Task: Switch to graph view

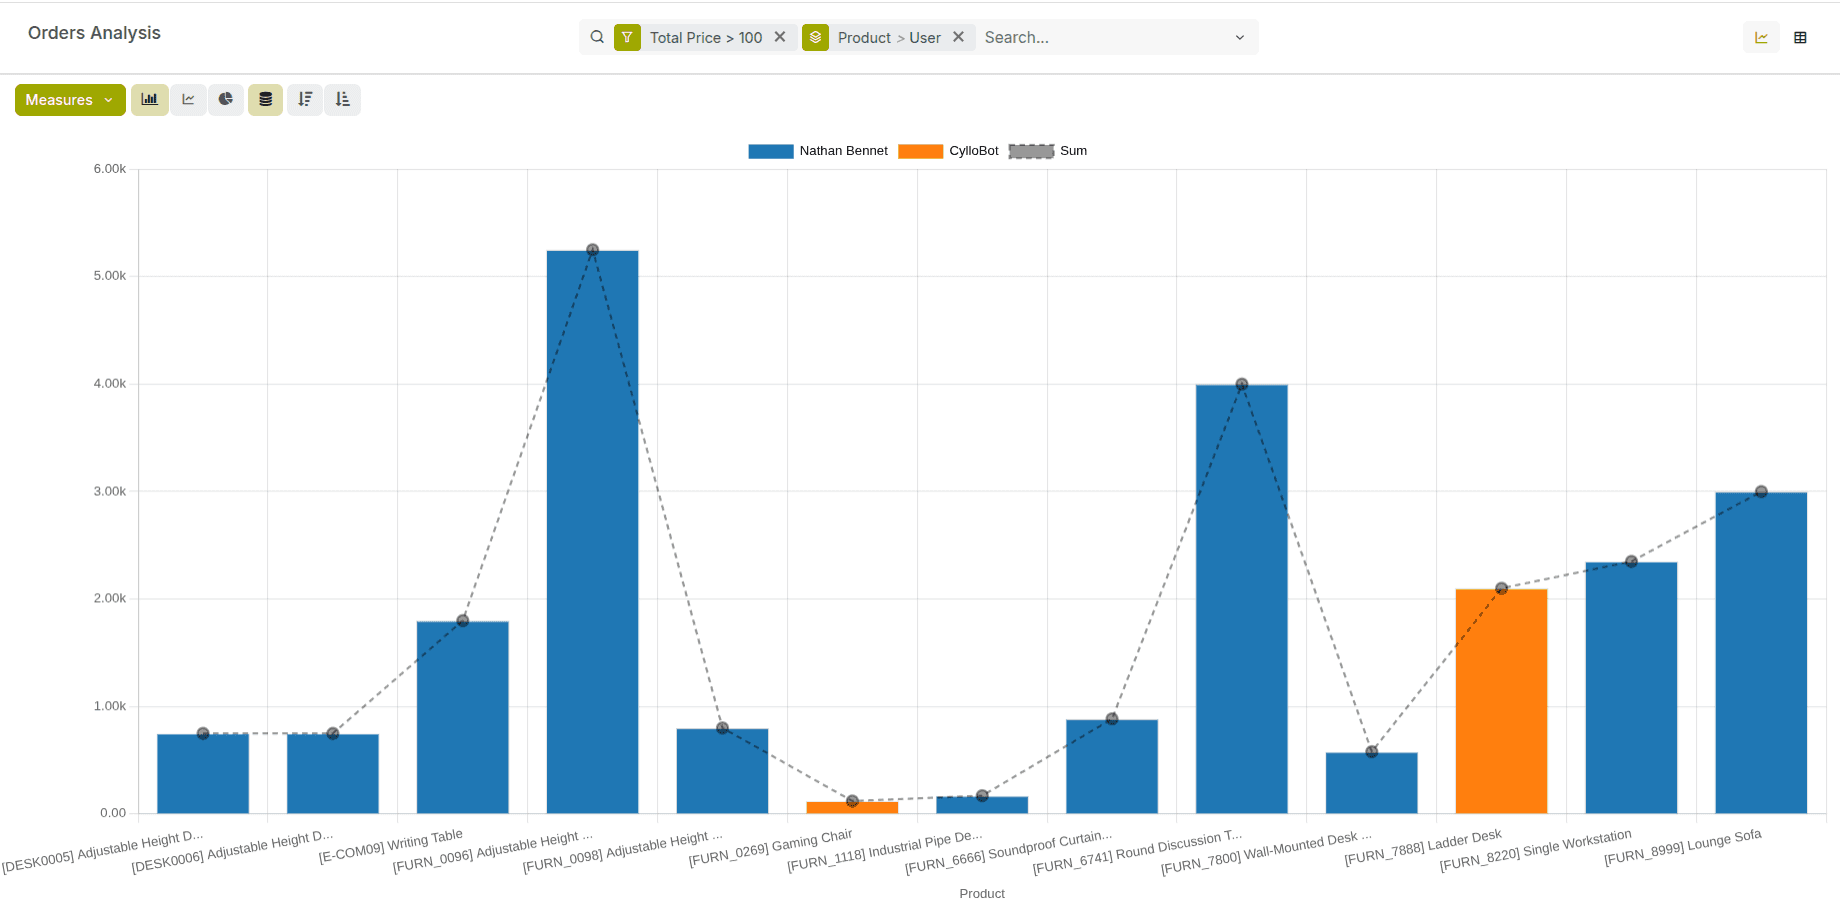Action: [1761, 38]
